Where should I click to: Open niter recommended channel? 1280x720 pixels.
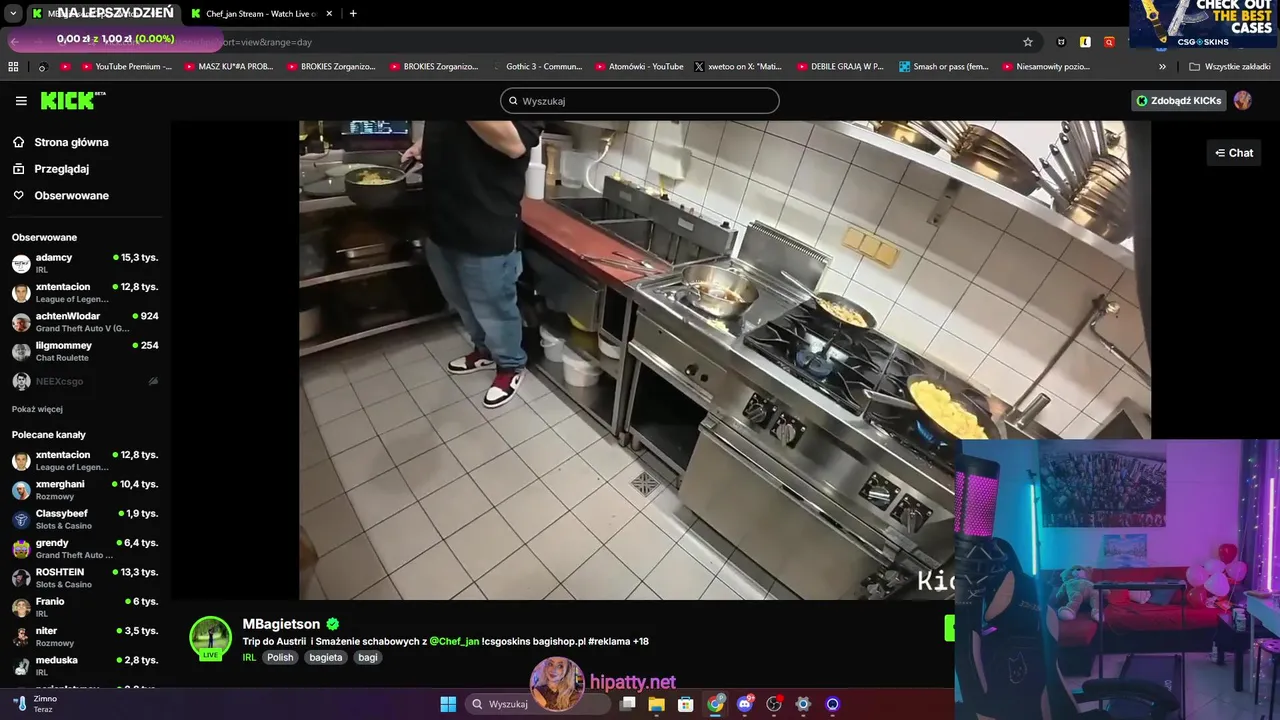[x=85, y=636]
